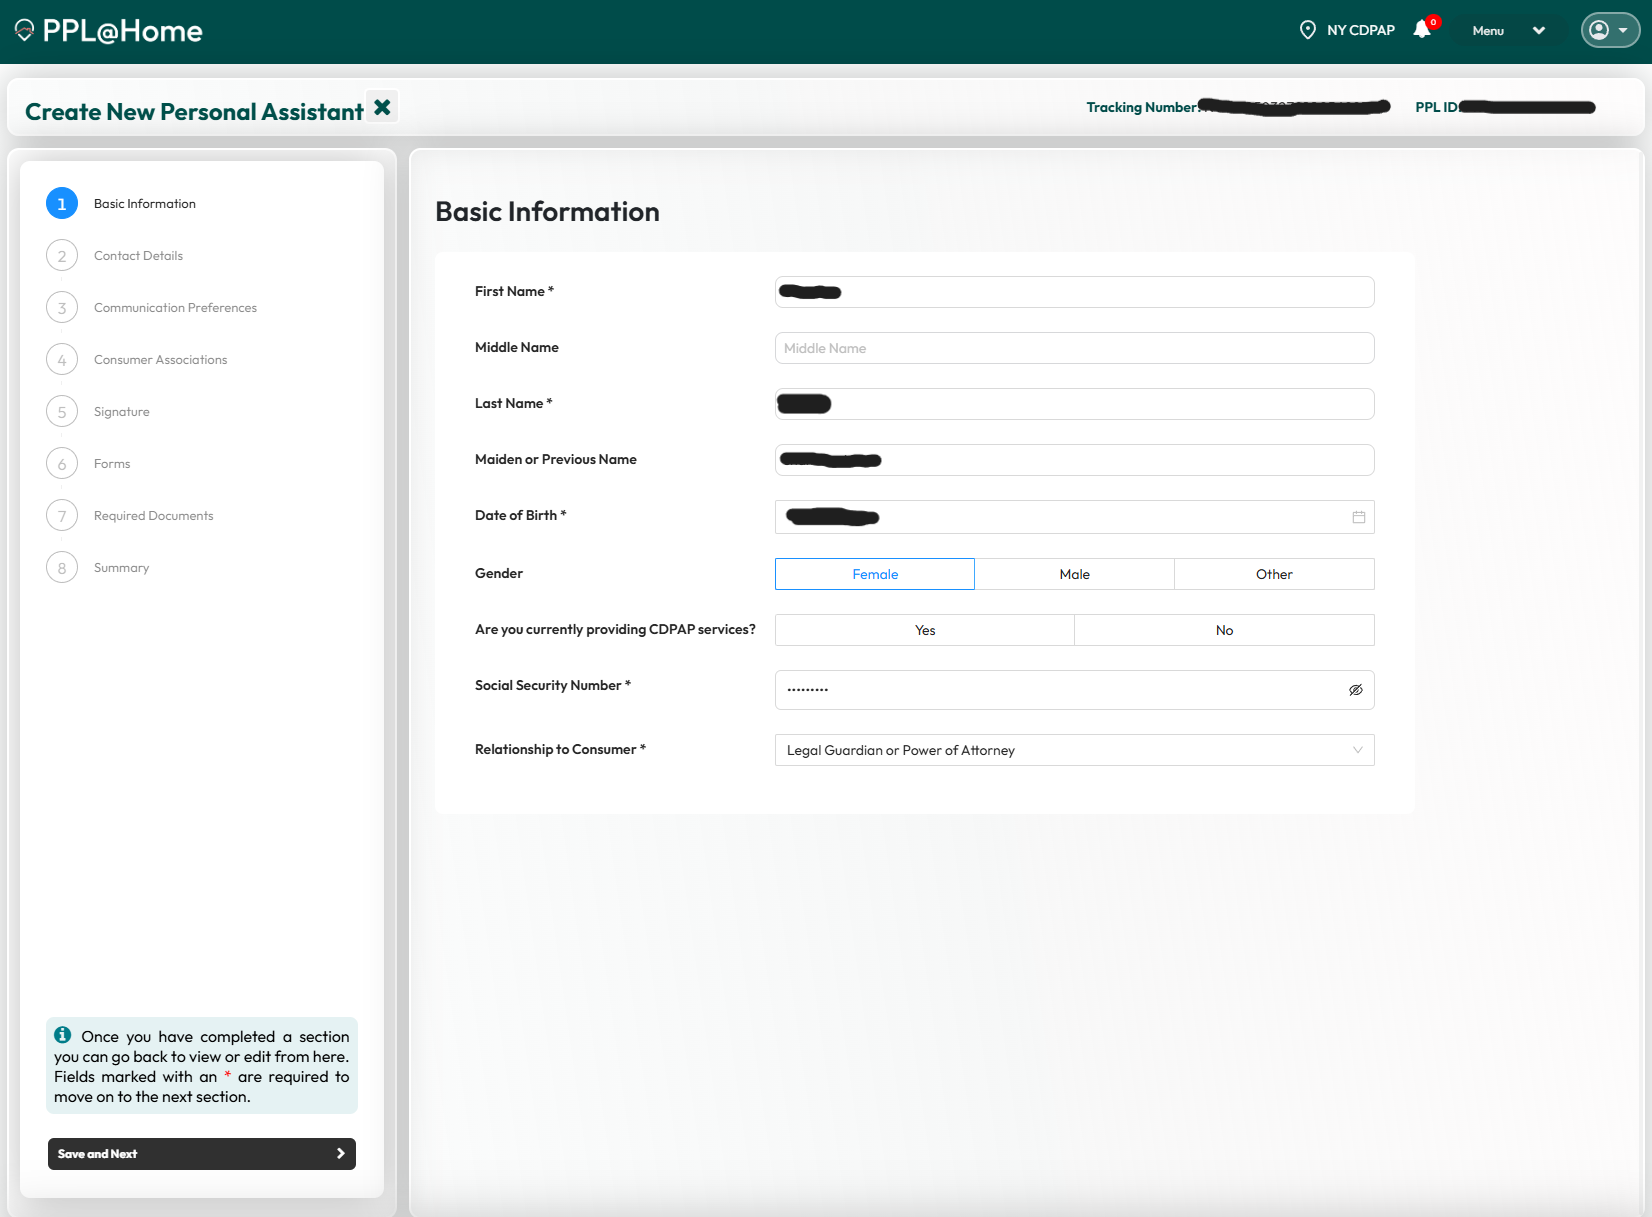The width and height of the screenshot is (1652, 1217).
Task: Expand the Menu chevron in the header
Action: coord(1539,31)
